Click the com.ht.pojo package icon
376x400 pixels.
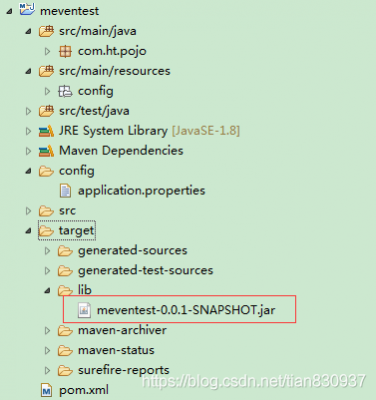coord(65,51)
